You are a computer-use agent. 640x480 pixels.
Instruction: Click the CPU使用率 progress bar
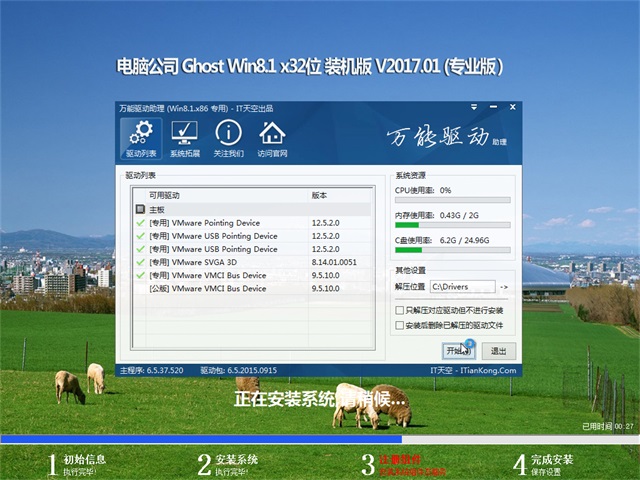pyautogui.click(x=452, y=200)
